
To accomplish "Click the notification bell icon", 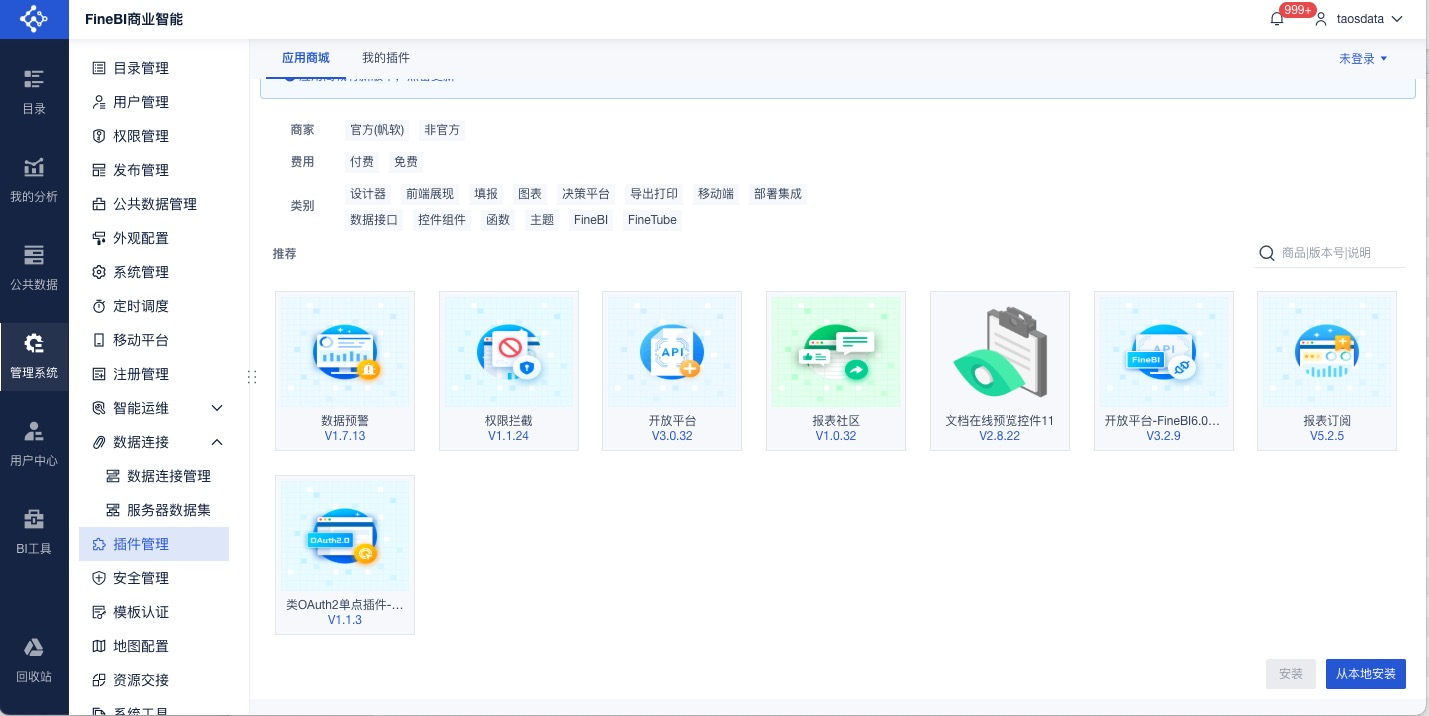I will coord(1277,19).
